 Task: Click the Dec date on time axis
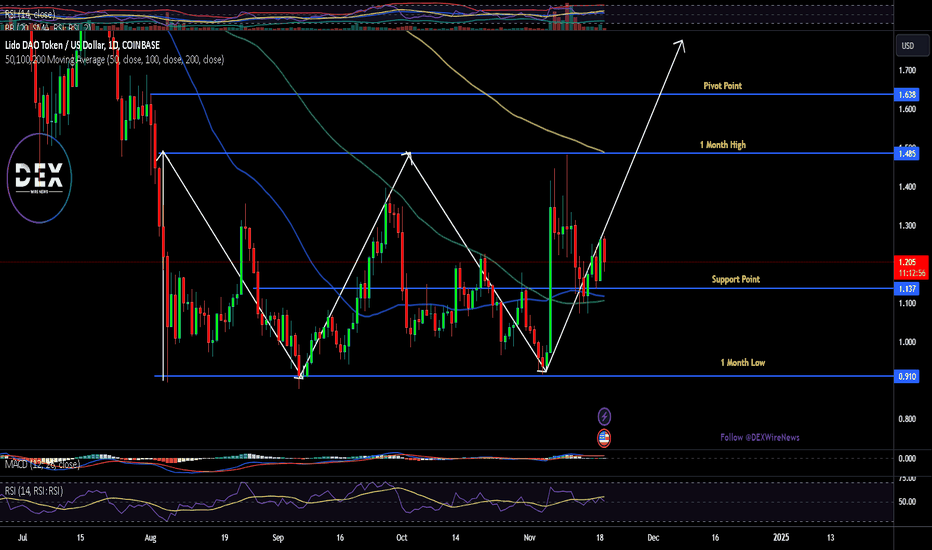tap(653, 538)
